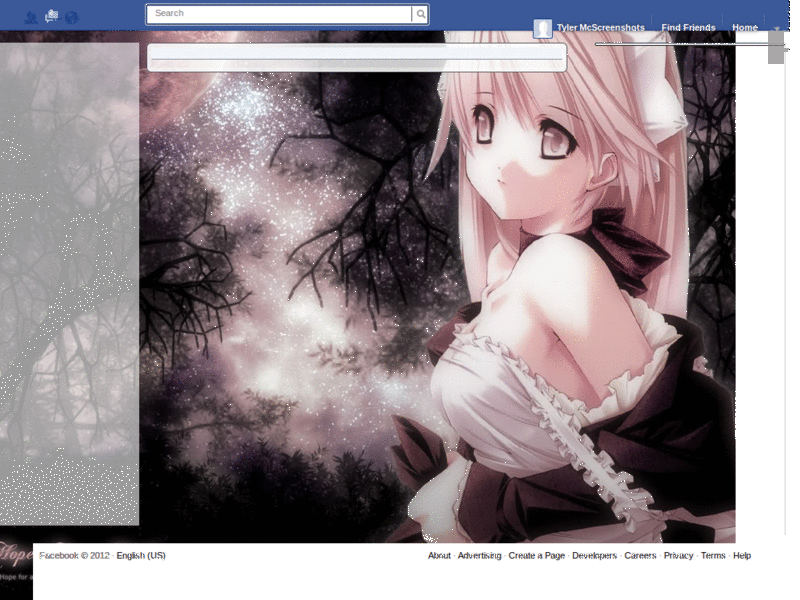Open the Developers footer link
800x600 pixels.
pyautogui.click(x=594, y=556)
